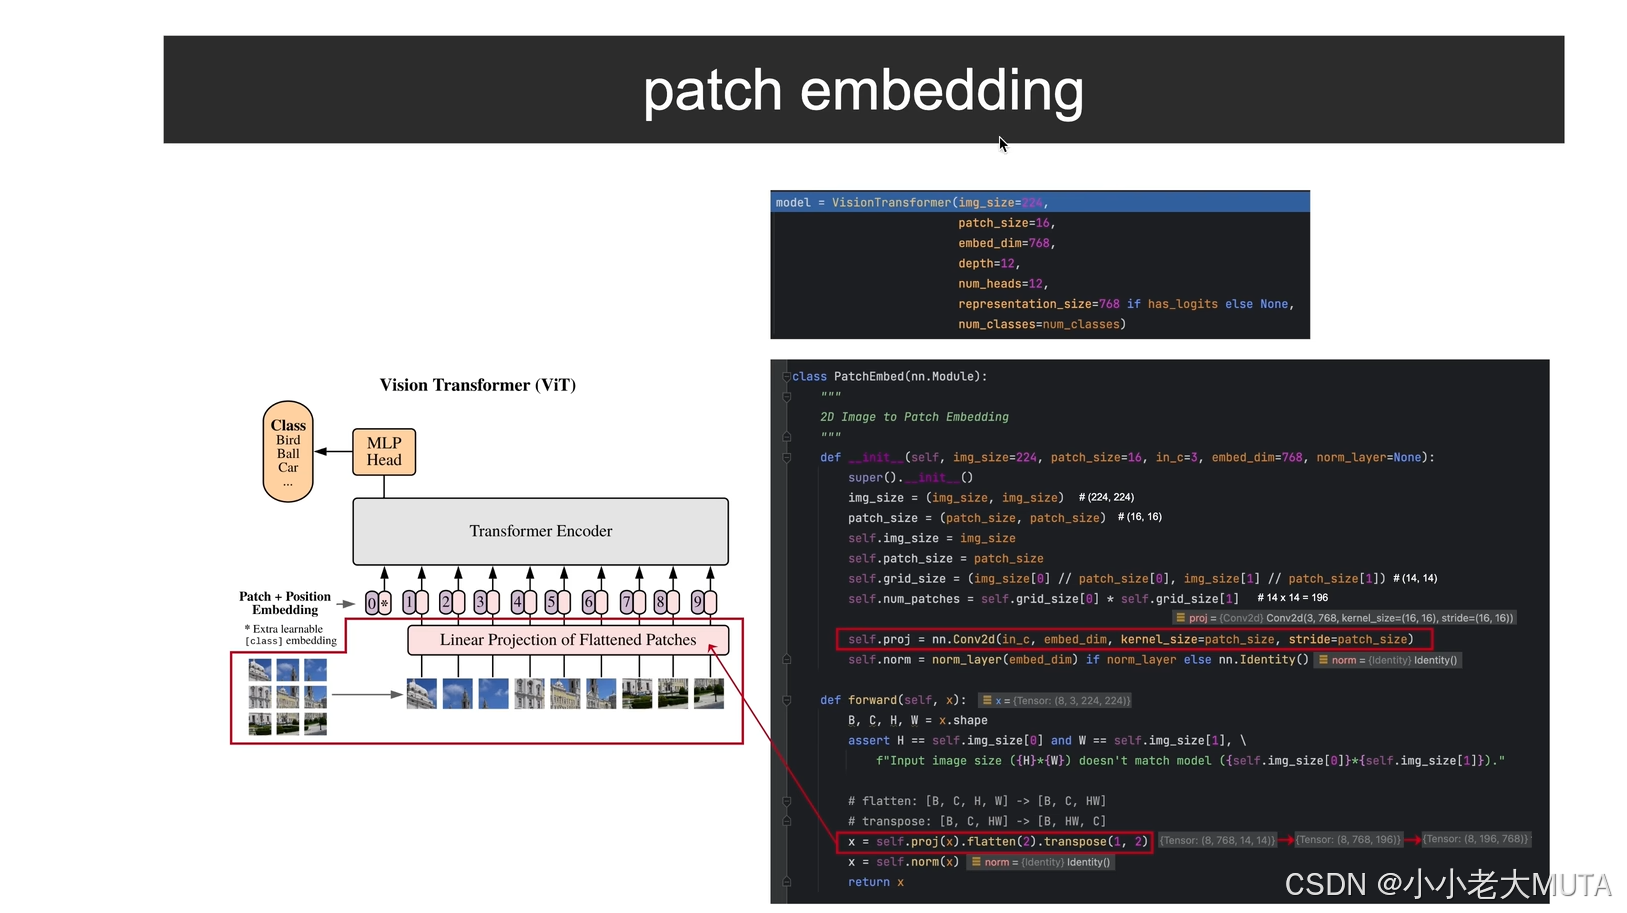Screen dimensions: 1627x913
Task: Fold the def forward method
Action: click(x=786, y=700)
